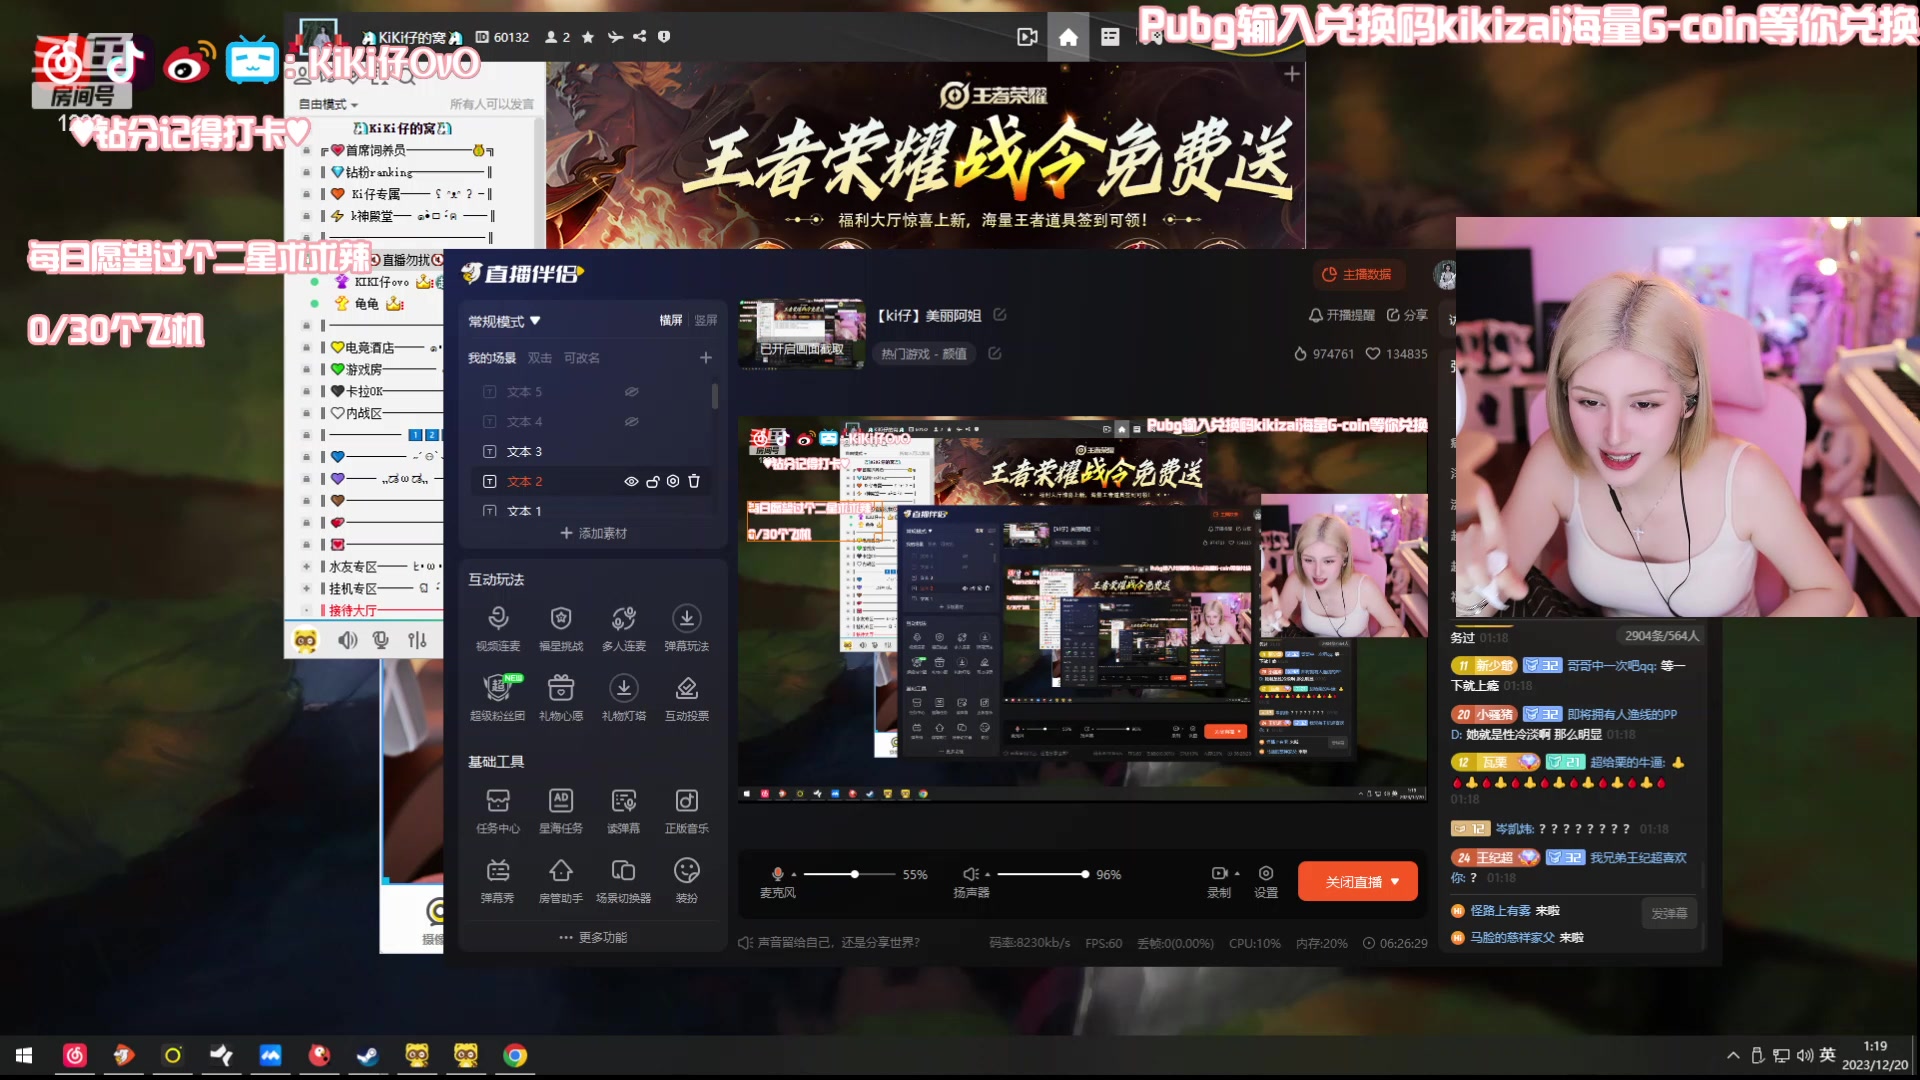Expand the 水友专区 channel group
This screenshot has width=1920, height=1080.
[307, 566]
